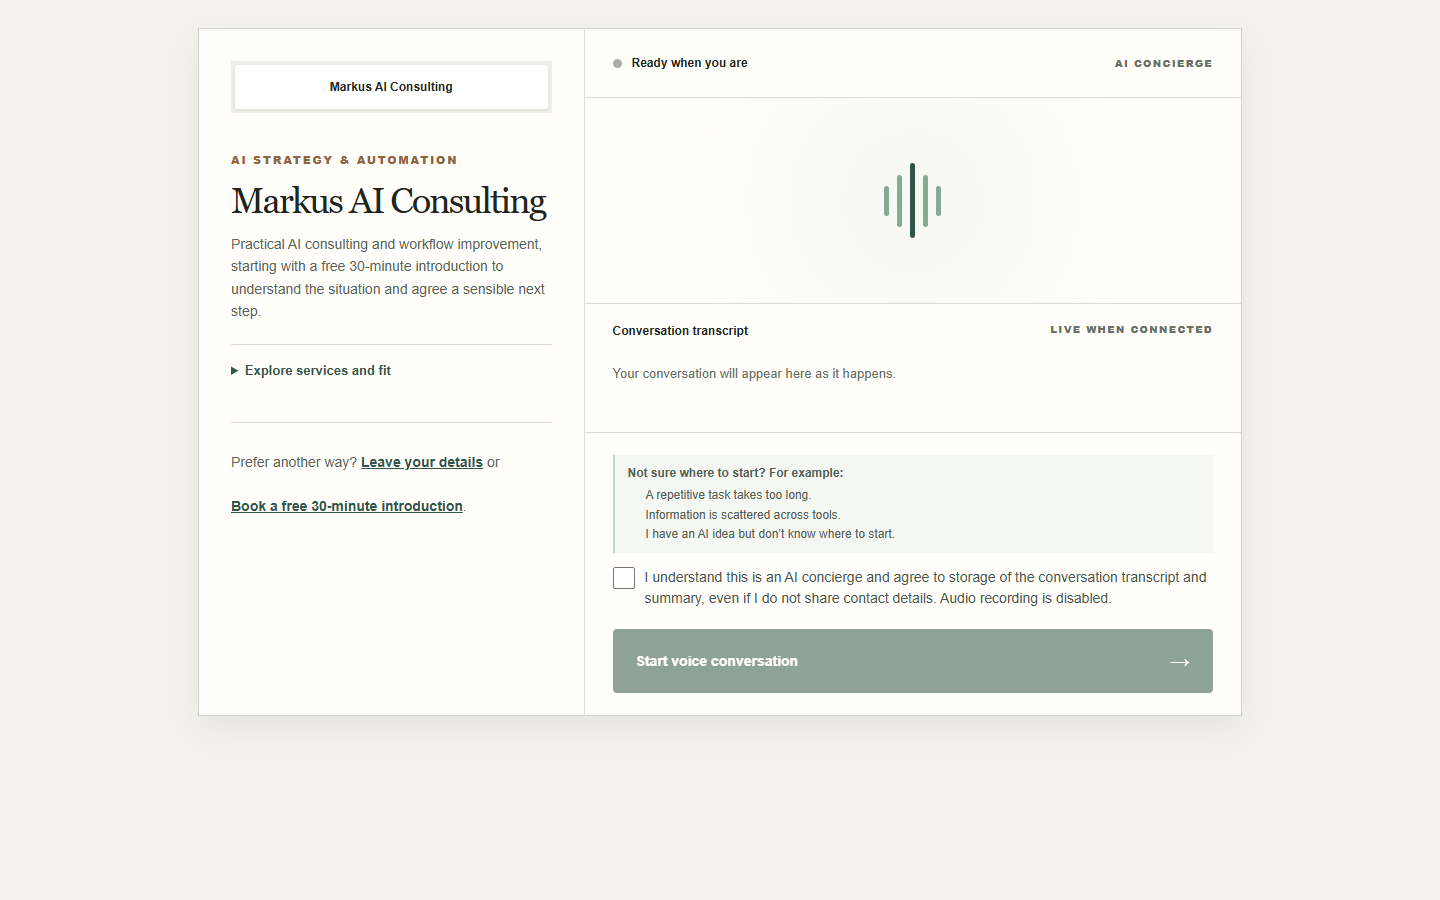
Task: Click the AI STRATEGY & AUTOMATION label
Action: pyautogui.click(x=344, y=160)
